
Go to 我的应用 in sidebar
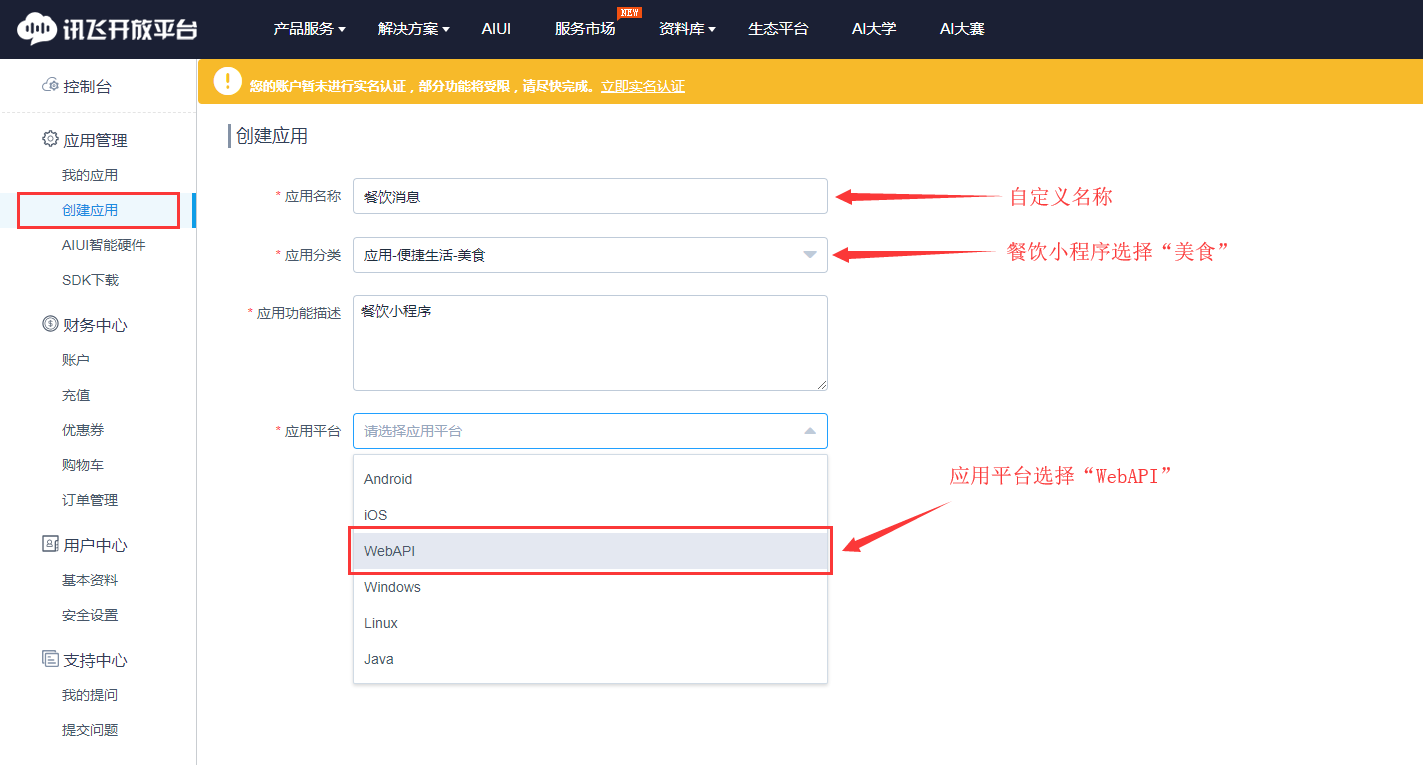[x=90, y=175]
